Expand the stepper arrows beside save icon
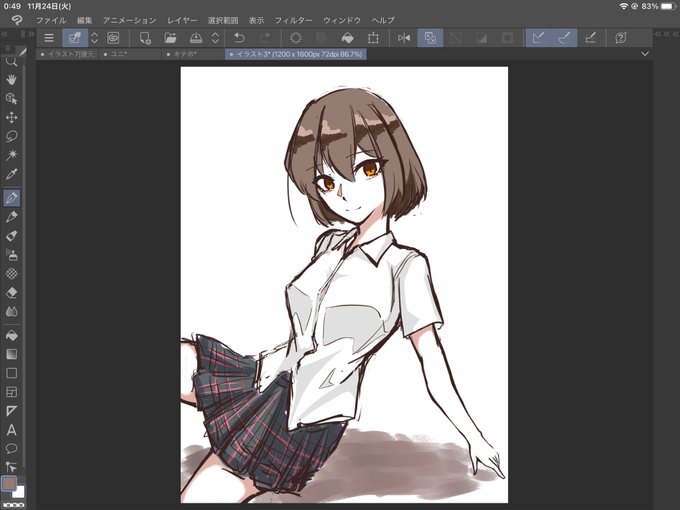Screen dimensions: 680x510 click(216, 38)
